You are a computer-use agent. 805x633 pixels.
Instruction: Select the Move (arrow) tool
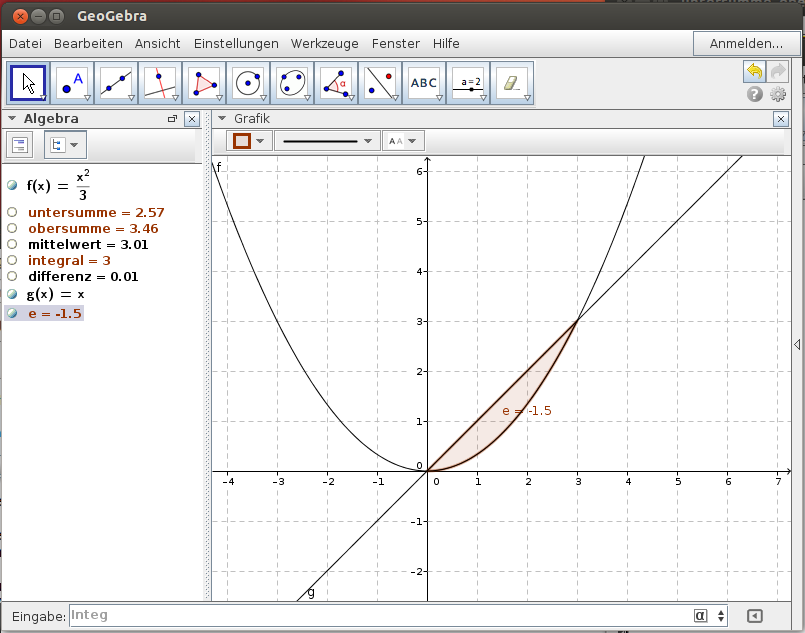pos(28,83)
